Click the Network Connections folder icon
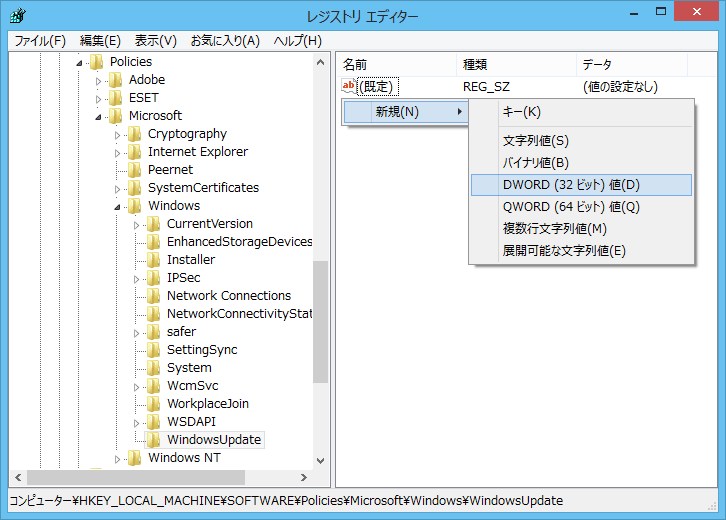Image resolution: width=726 pixels, height=520 pixels. click(154, 295)
